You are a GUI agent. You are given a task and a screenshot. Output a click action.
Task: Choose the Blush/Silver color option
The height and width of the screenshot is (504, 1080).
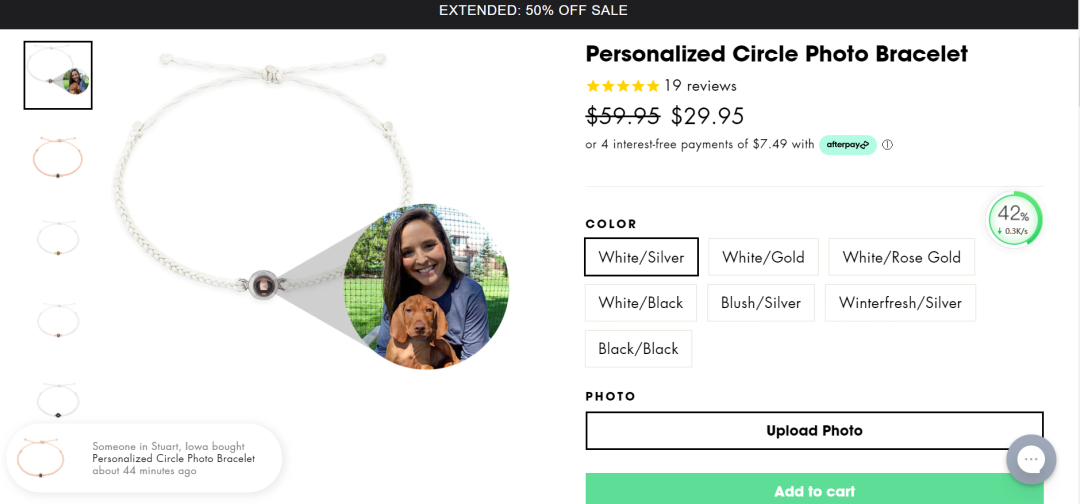click(x=760, y=303)
